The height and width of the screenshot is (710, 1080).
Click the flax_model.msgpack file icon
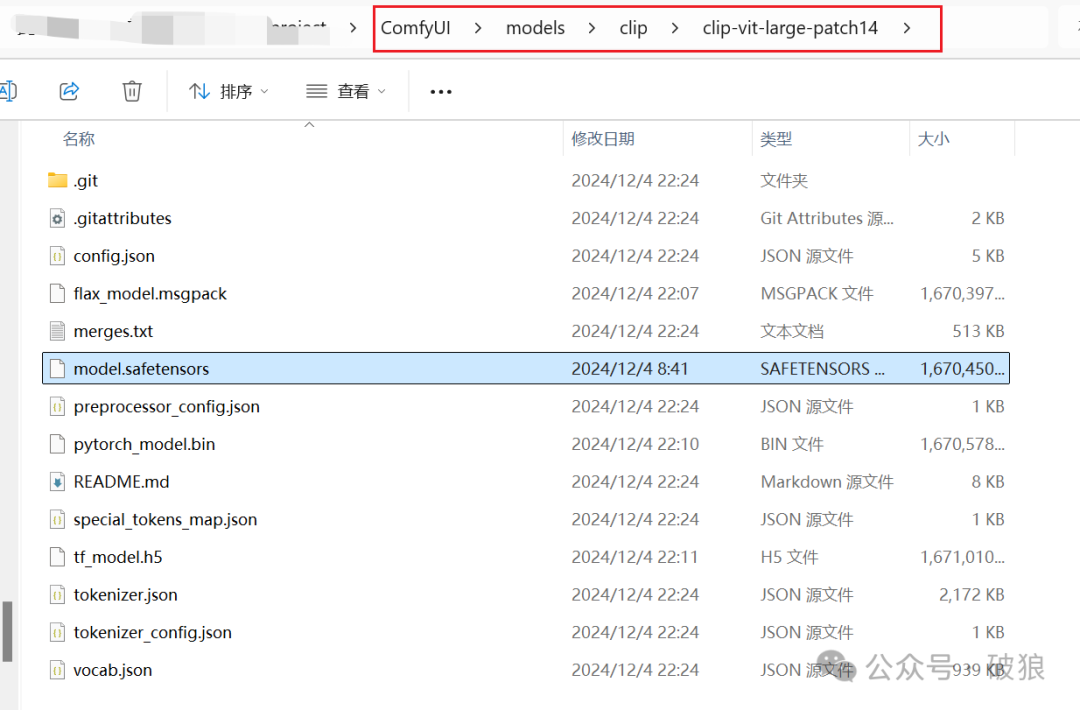tap(58, 293)
